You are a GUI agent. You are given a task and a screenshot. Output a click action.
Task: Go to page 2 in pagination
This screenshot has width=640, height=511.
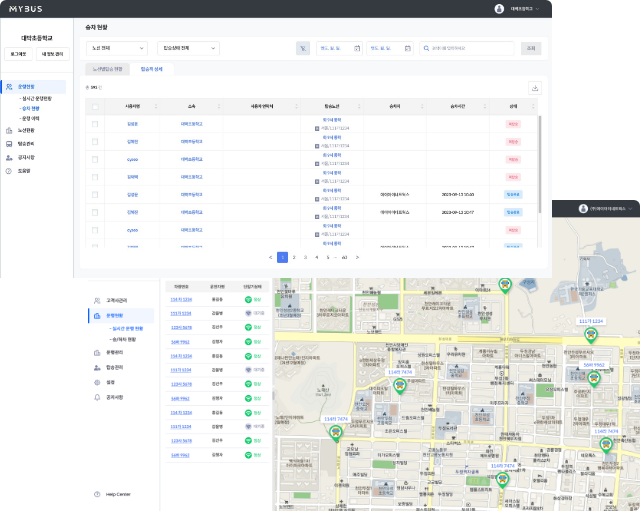click(x=294, y=257)
